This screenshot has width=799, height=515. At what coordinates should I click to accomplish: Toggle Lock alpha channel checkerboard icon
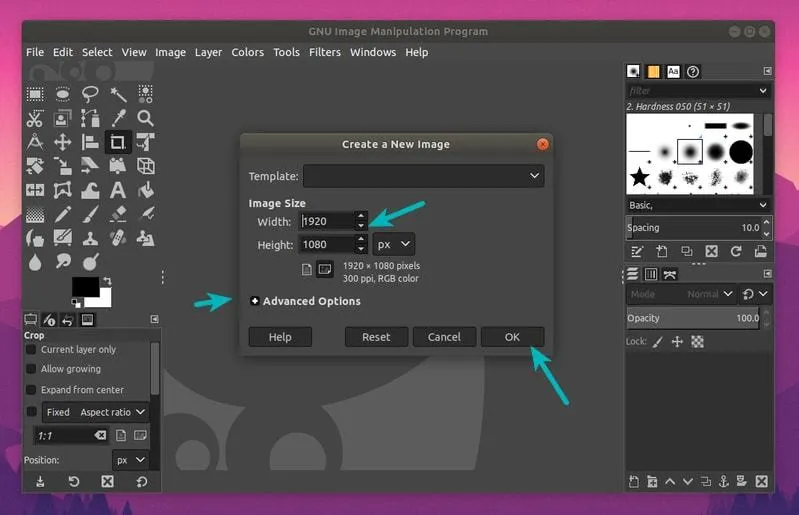tap(698, 342)
